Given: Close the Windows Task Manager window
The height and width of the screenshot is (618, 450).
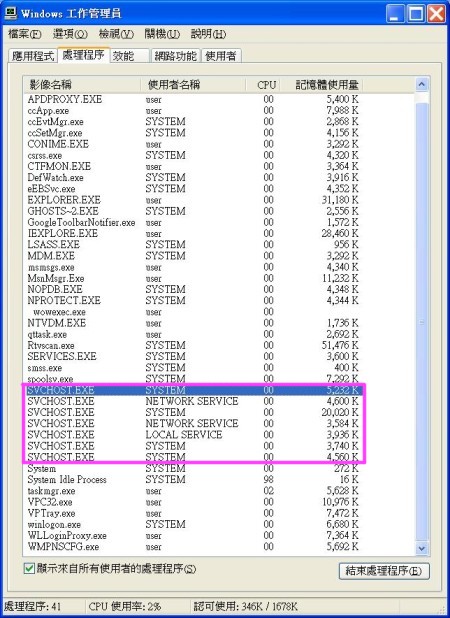Looking at the screenshot, I should tap(436, 15).
